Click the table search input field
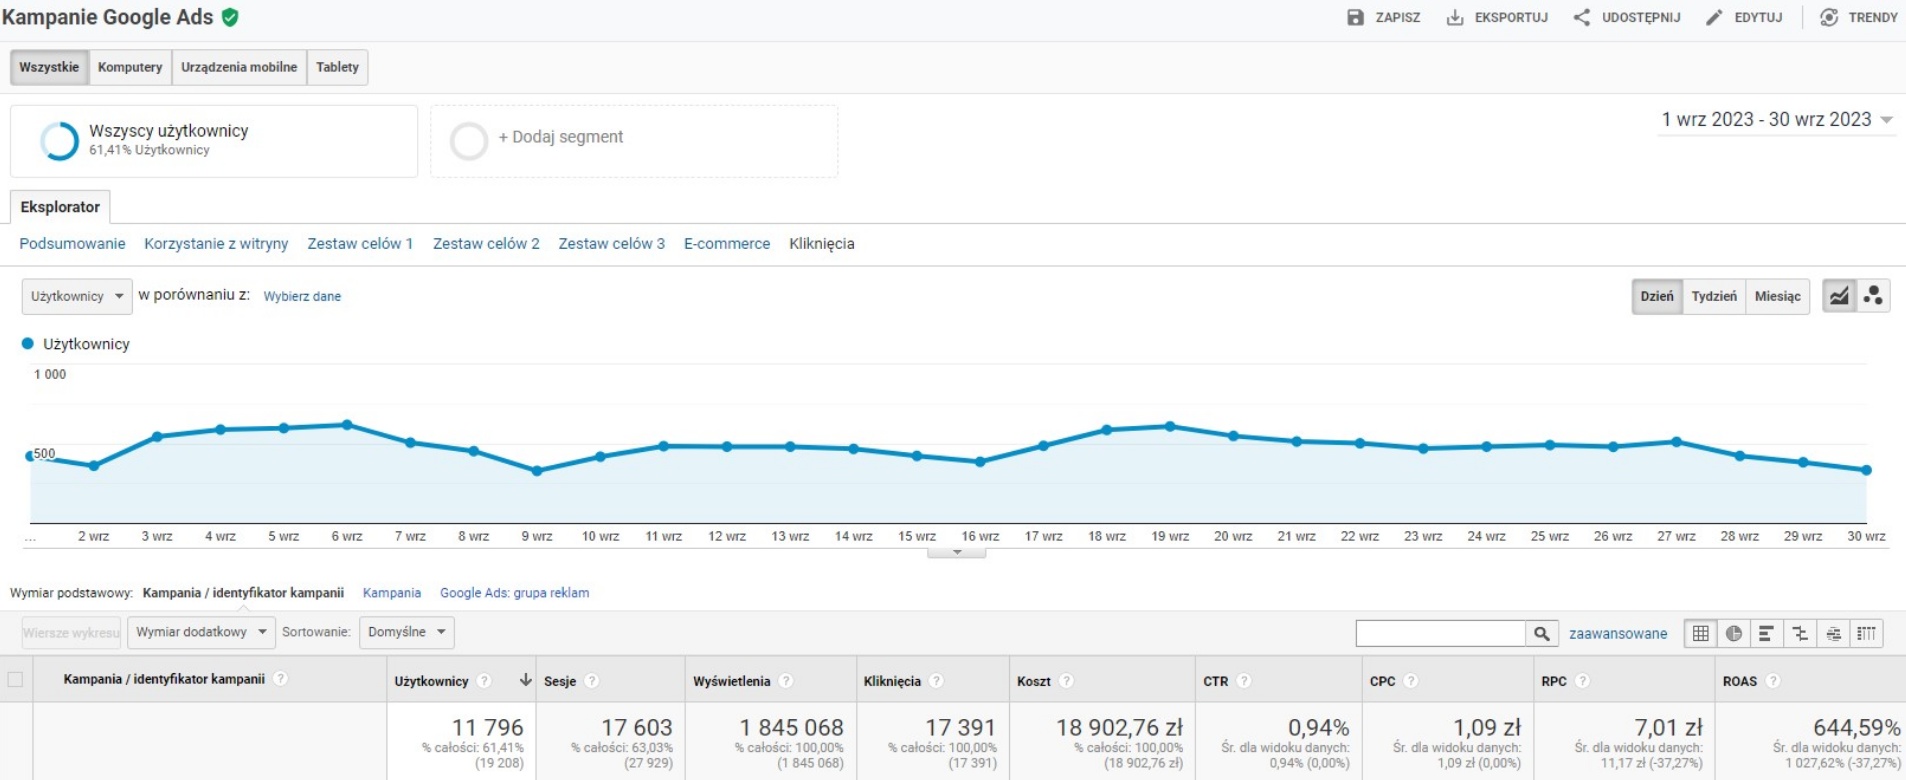This screenshot has height=780, width=1906. point(1440,633)
